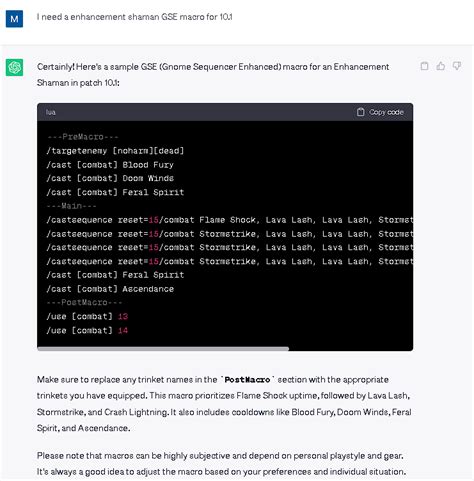Click the "/targetenemy [noharm][dead]" code line
The height and width of the screenshot is (481, 474).
click(x=115, y=151)
